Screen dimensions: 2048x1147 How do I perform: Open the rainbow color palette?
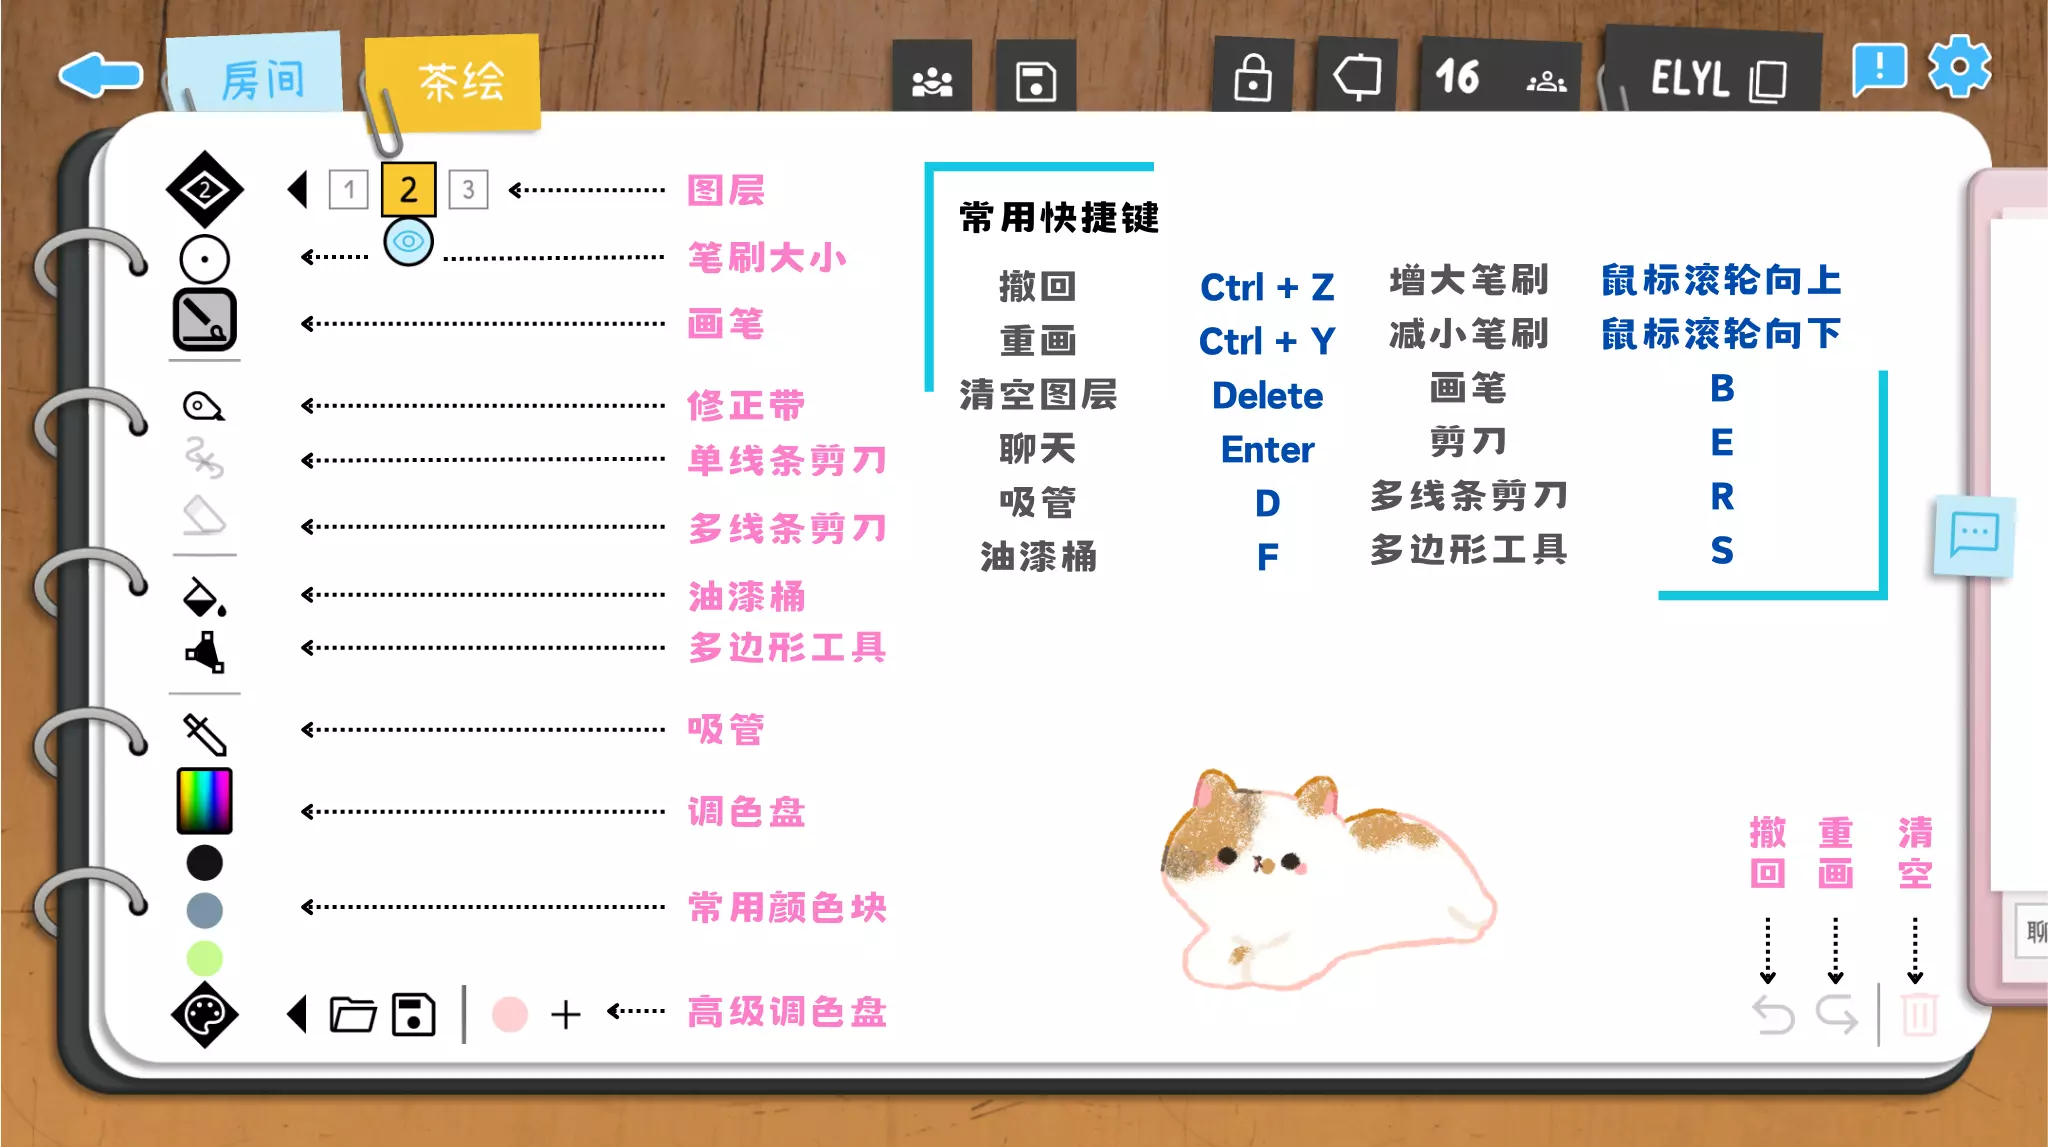(205, 801)
